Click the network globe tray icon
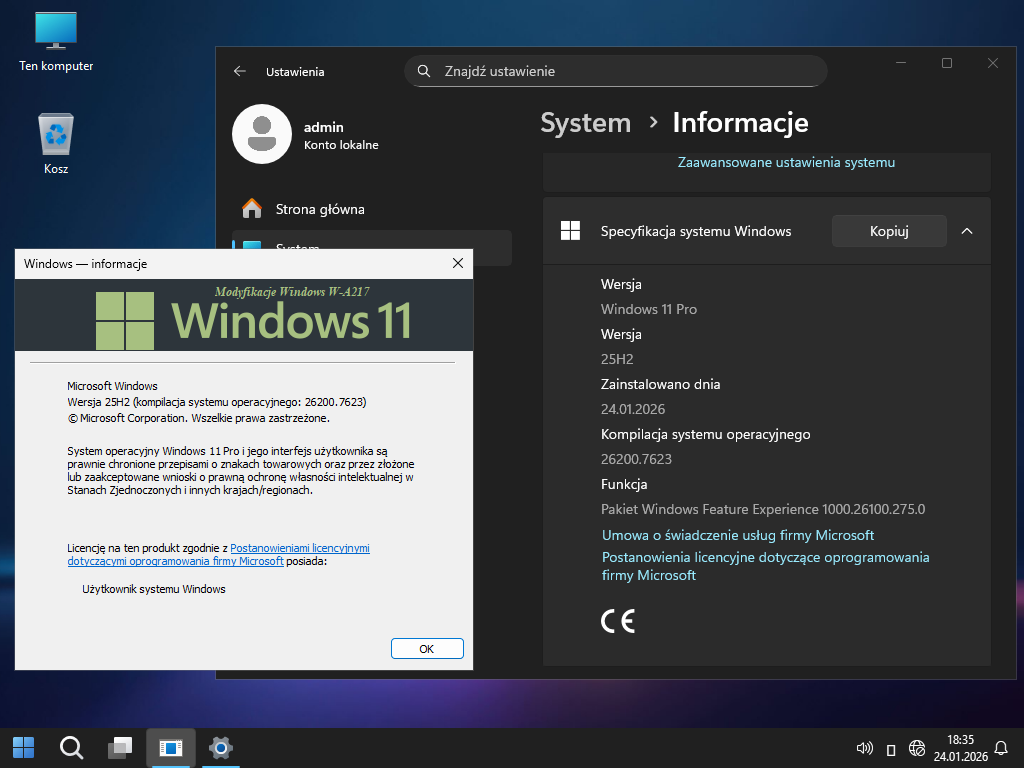 [917, 748]
